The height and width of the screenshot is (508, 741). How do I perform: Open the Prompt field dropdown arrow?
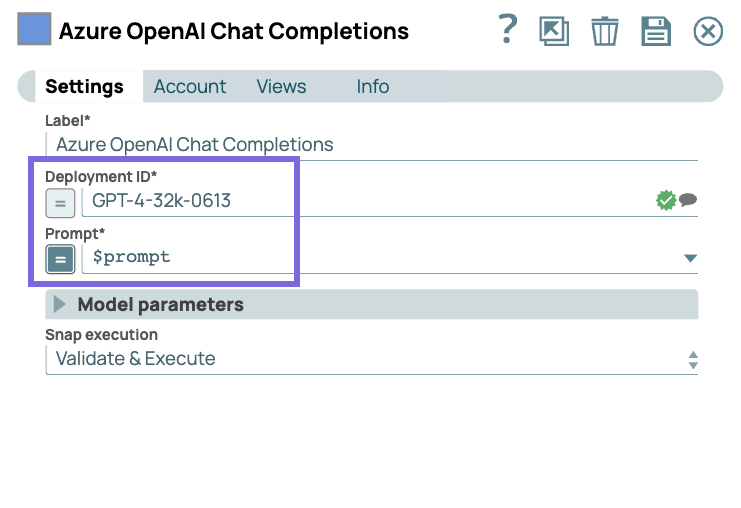pyautogui.click(x=689, y=258)
